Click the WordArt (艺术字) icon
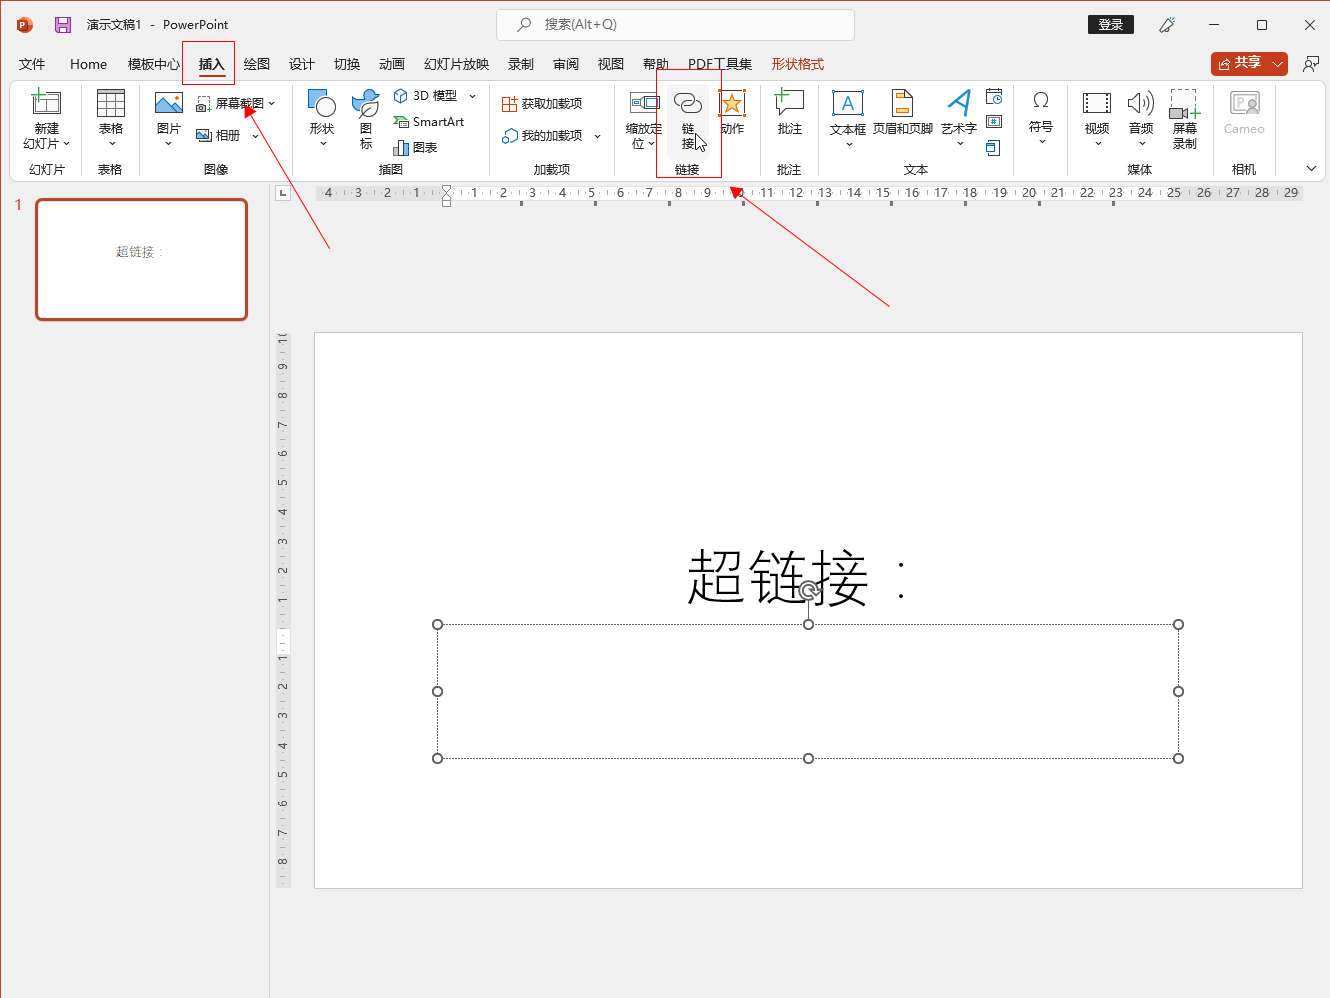This screenshot has height=998, width=1330. pyautogui.click(x=958, y=102)
